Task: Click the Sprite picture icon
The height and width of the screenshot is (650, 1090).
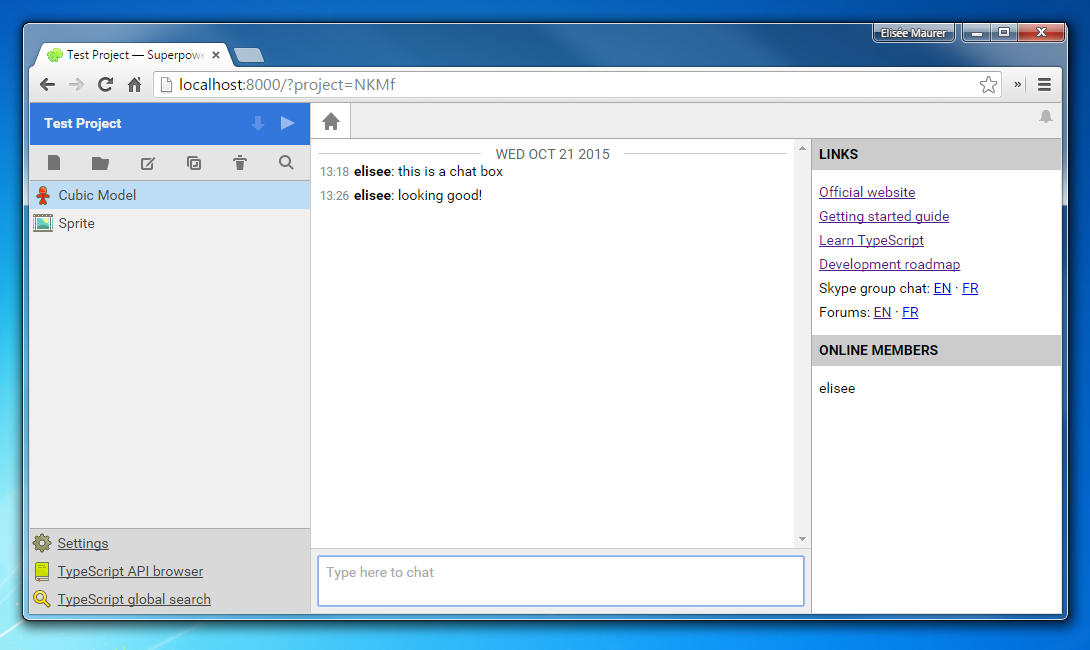Action: point(43,223)
